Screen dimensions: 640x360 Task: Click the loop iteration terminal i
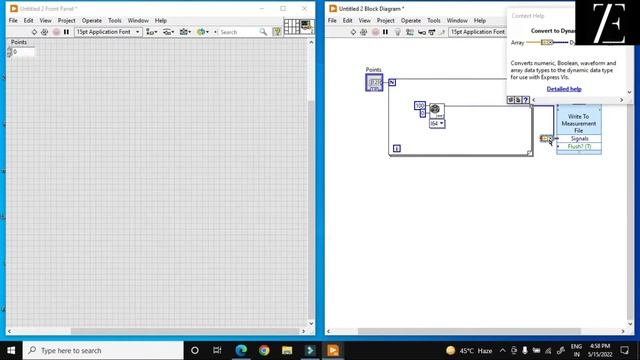tap(396, 149)
